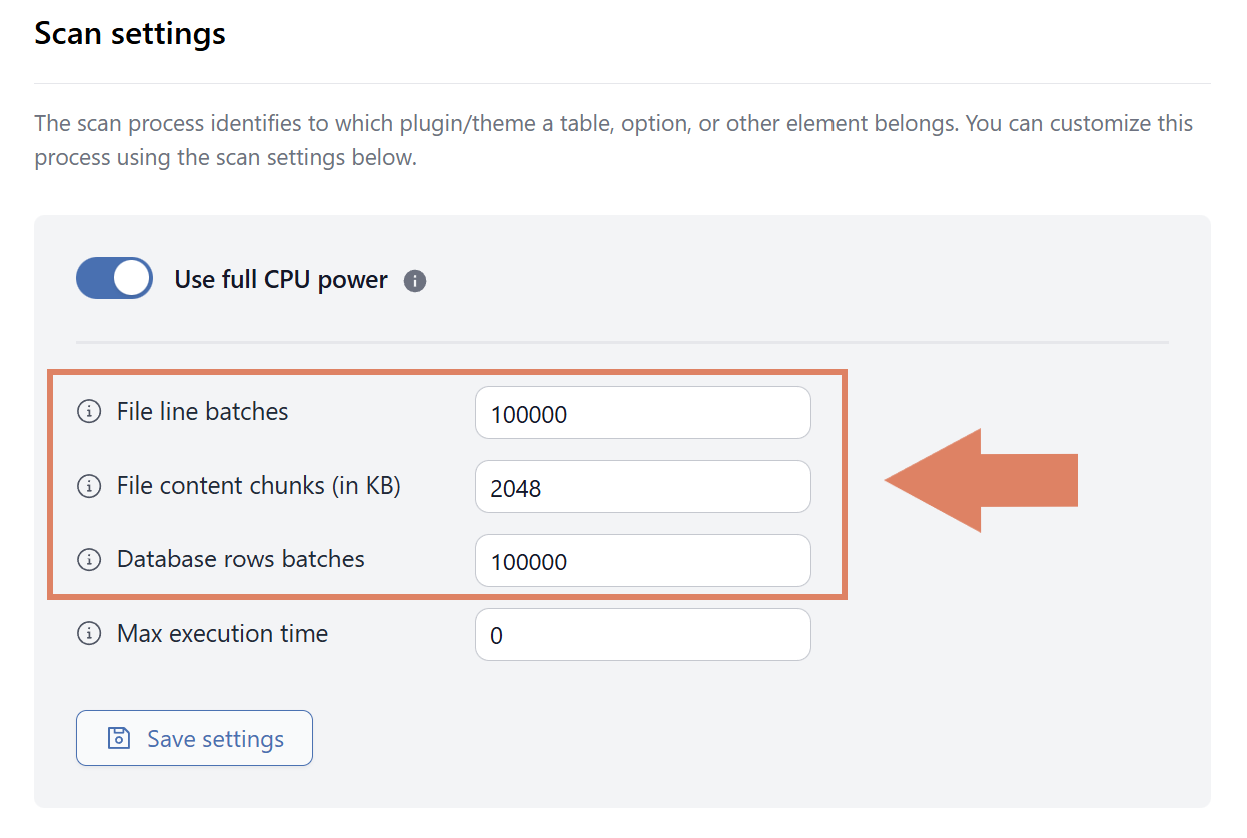Click the Scan settings heading
This screenshot has height=838, width=1247.
point(130,34)
